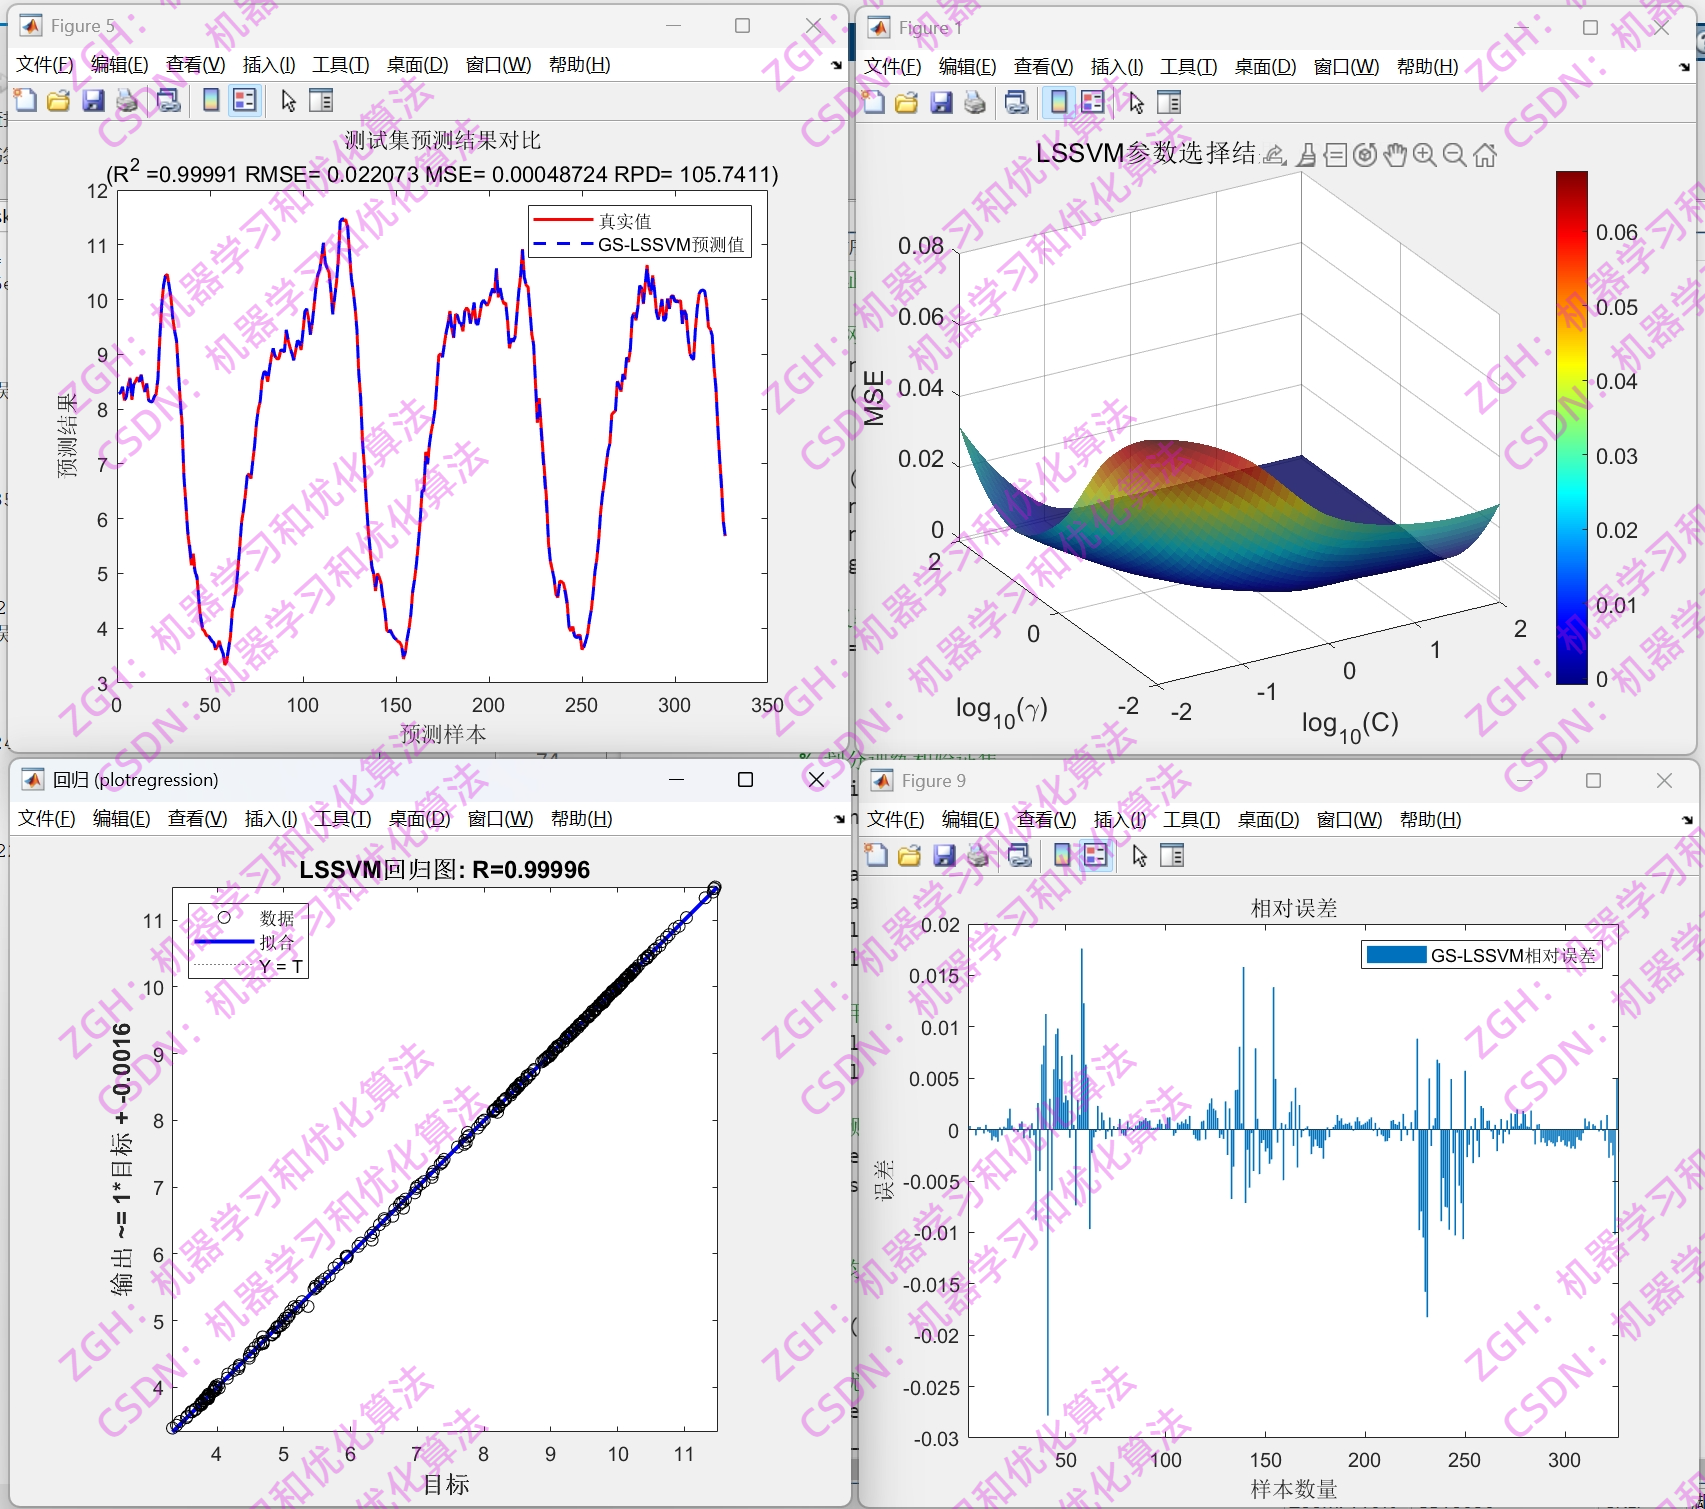
Task: Click New Figure icon in Figure 9 toolbar
Action: (x=877, y=855)
